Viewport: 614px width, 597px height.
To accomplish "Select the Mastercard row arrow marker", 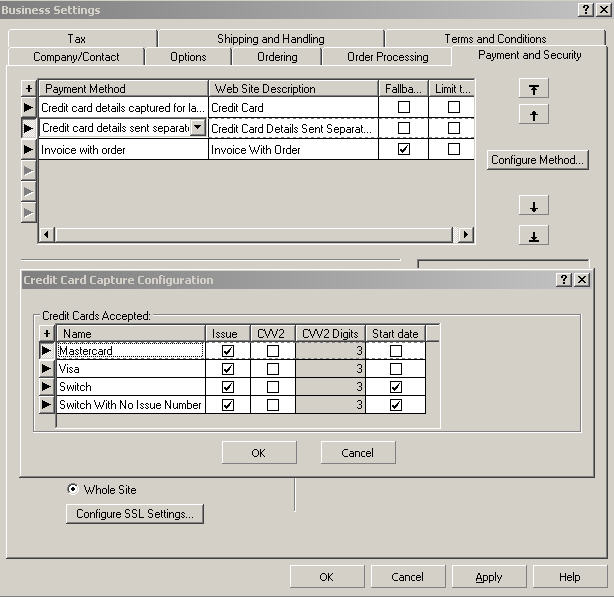I will [46, 351].
